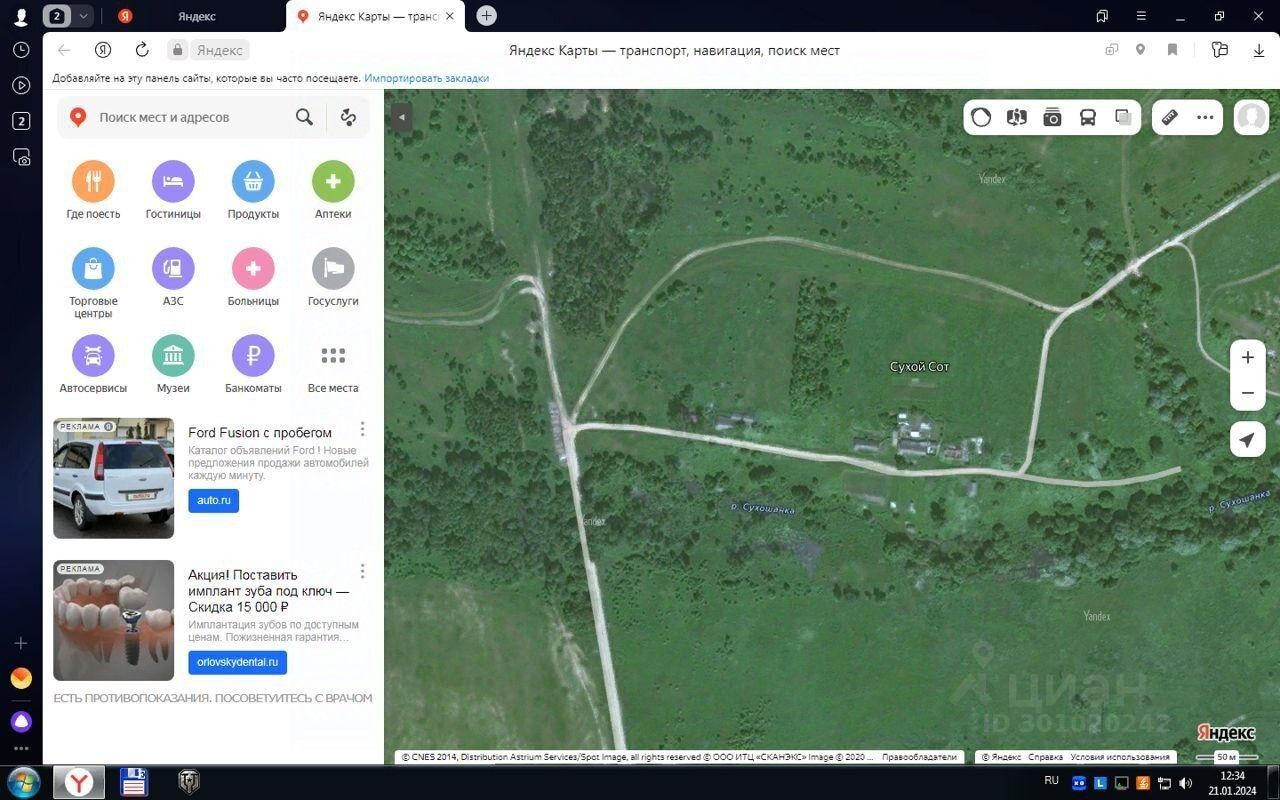This screenshot has height=800, width=1280.
Task: Locate me with the geolocation arrow
Action: click(x=1248, y=440)
